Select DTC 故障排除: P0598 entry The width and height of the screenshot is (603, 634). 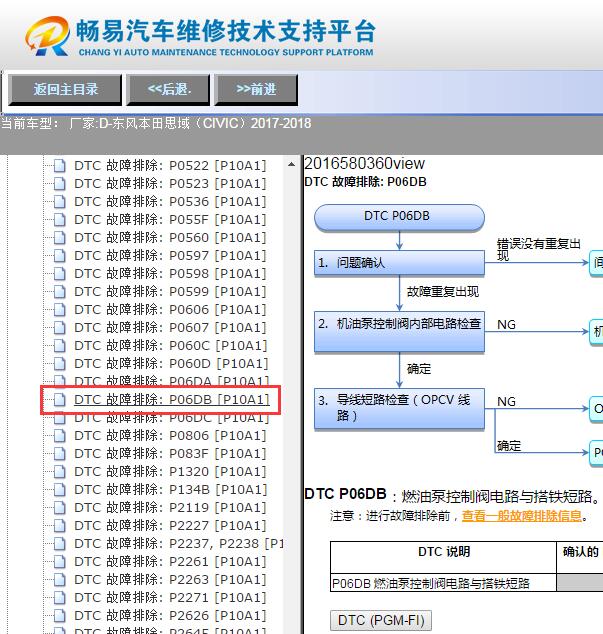click(170, 274)
